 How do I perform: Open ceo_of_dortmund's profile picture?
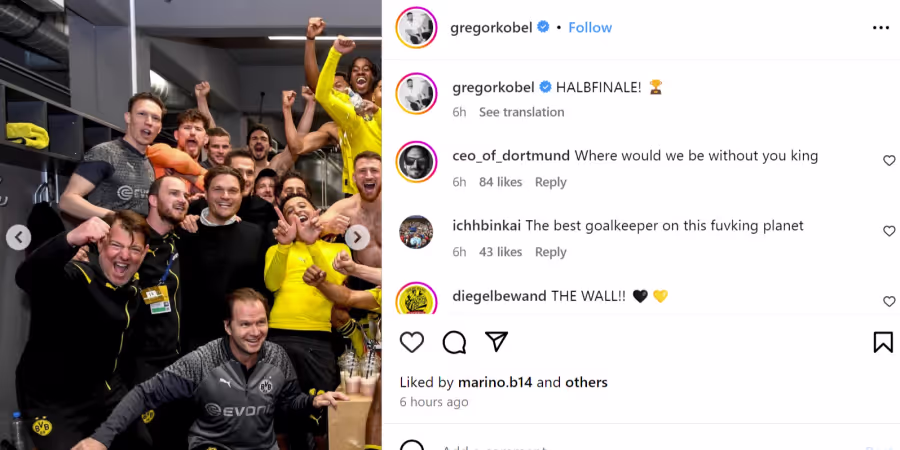coord(416,161)
